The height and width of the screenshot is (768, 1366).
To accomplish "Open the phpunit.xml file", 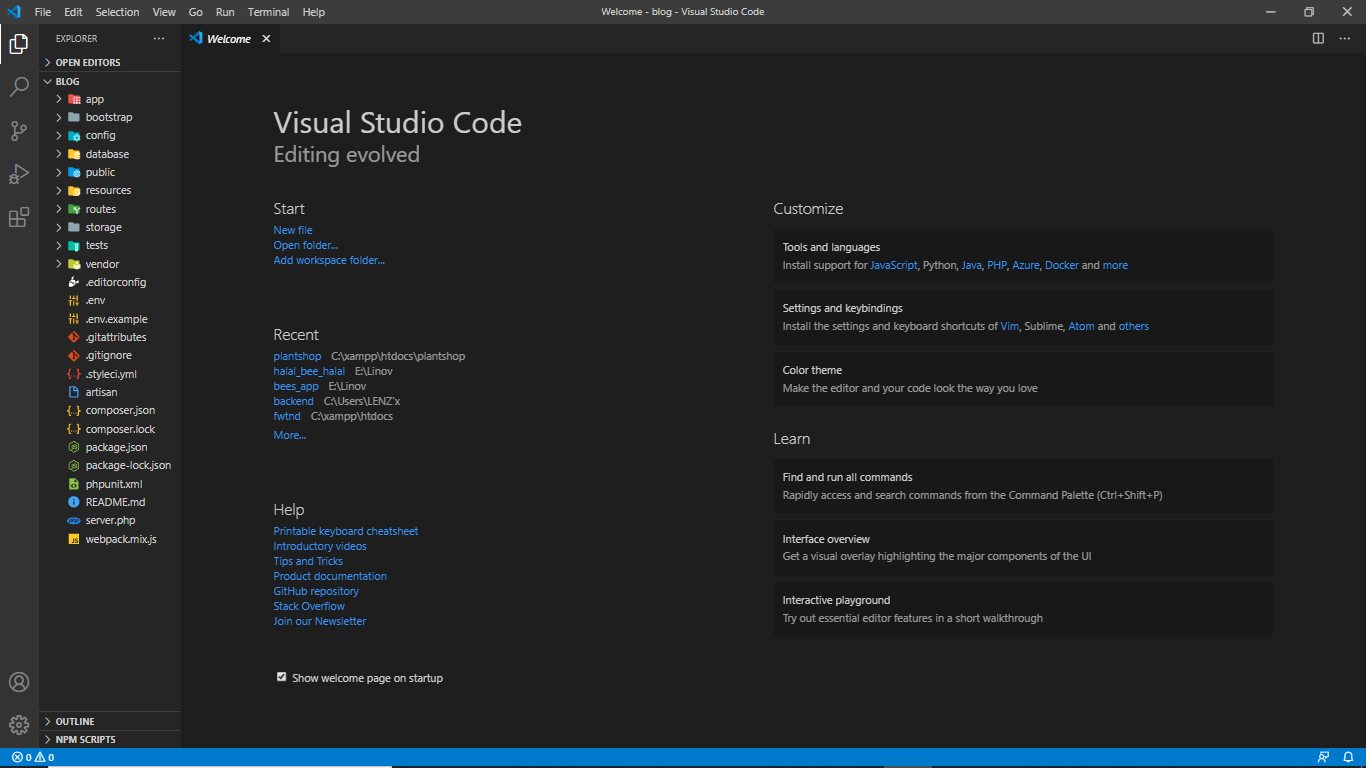I will pyautogui.click(x=114, y=484).
